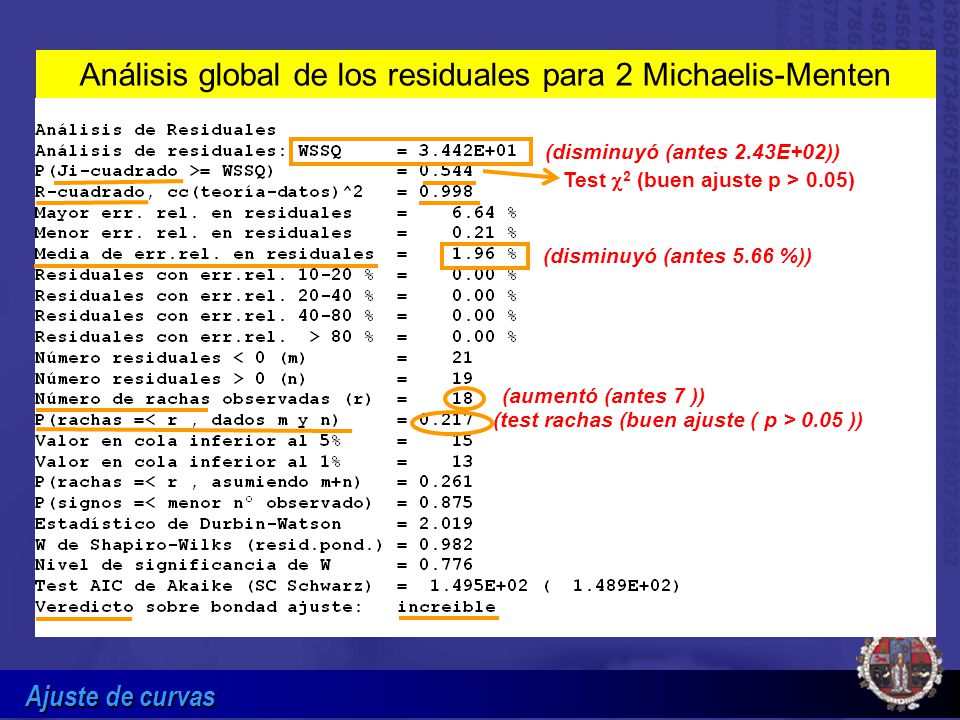Click the 'P(rachas =< r , dados m y n)' label
960x720 pixels.
point(187,420)
